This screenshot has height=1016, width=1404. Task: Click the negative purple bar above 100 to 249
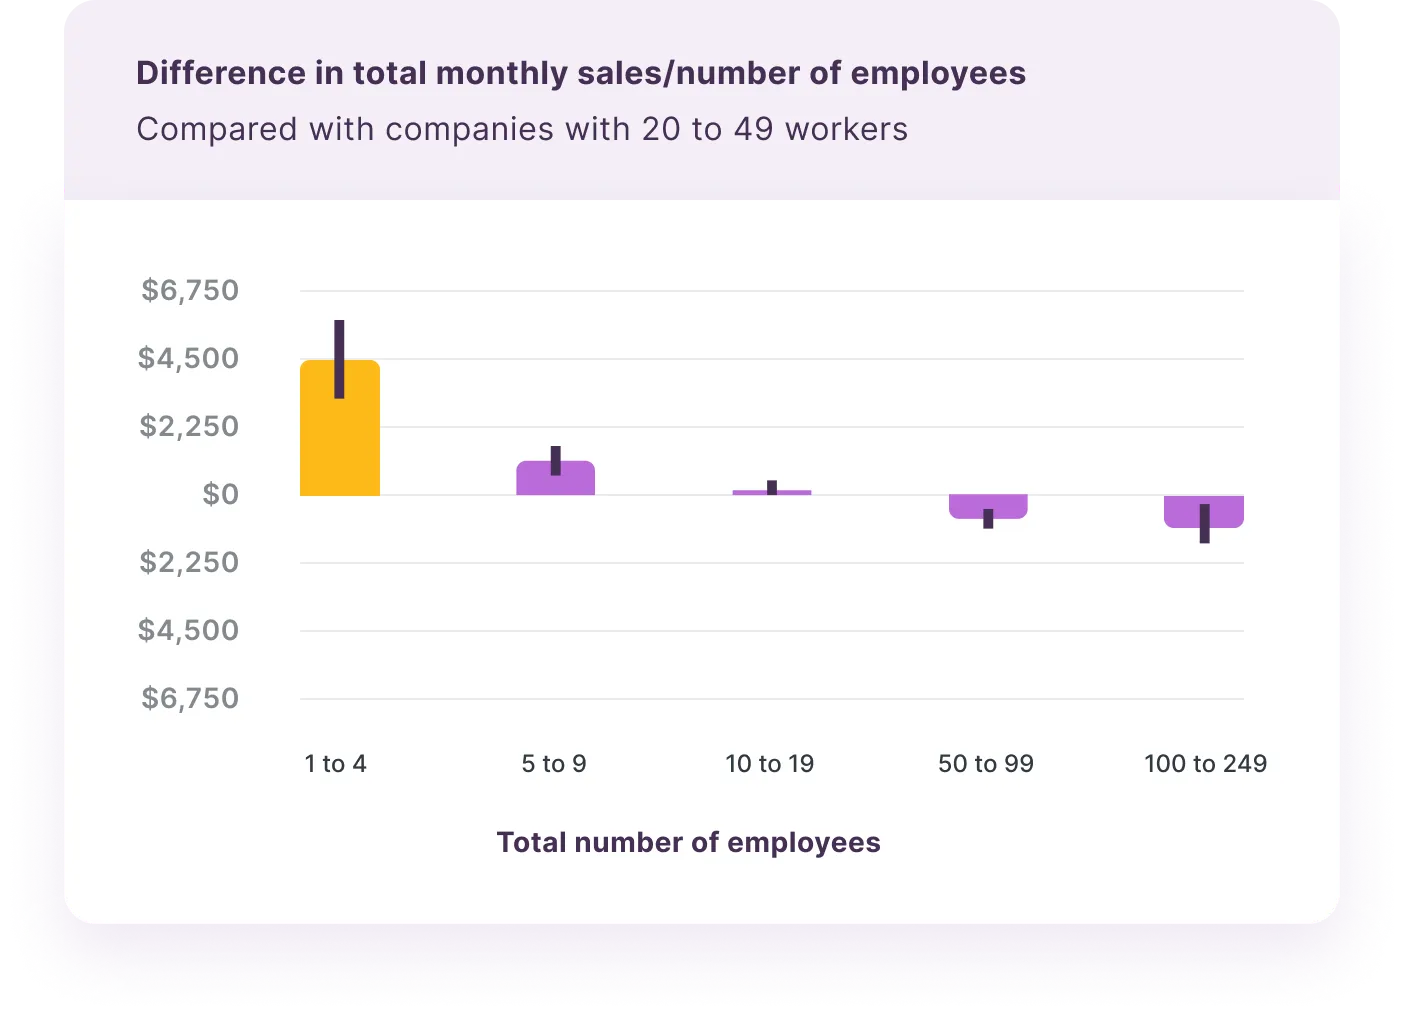tap(1204, 511)
